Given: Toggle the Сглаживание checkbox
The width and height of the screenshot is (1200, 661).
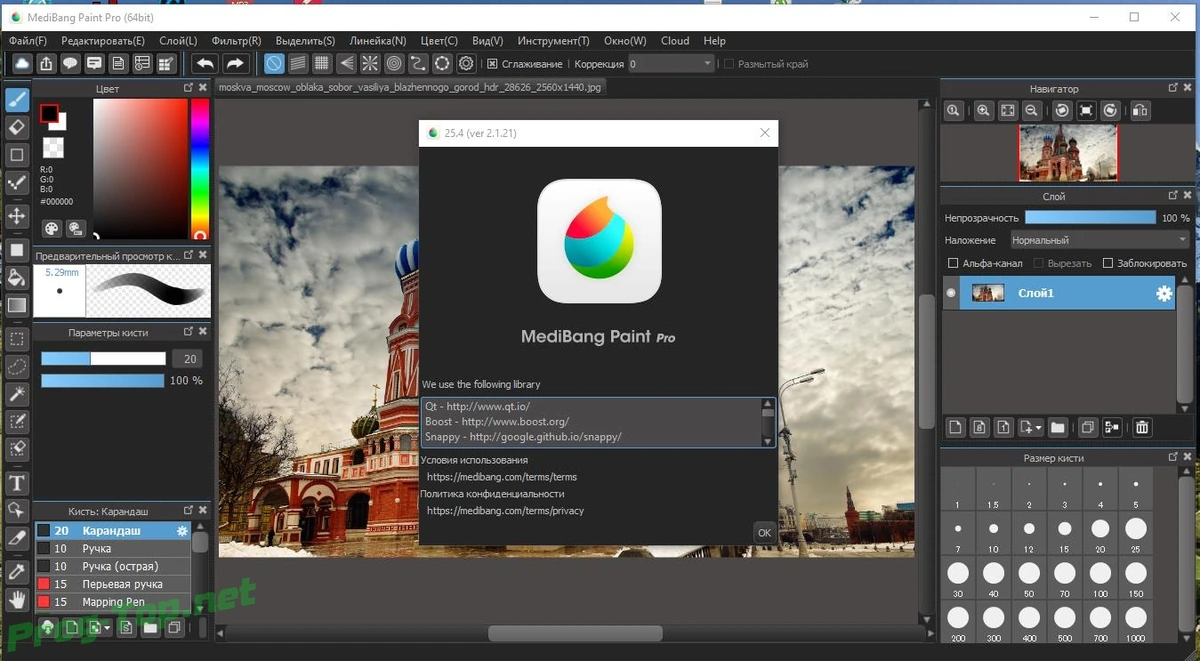Looking at the screenshot, I should 492,64.
